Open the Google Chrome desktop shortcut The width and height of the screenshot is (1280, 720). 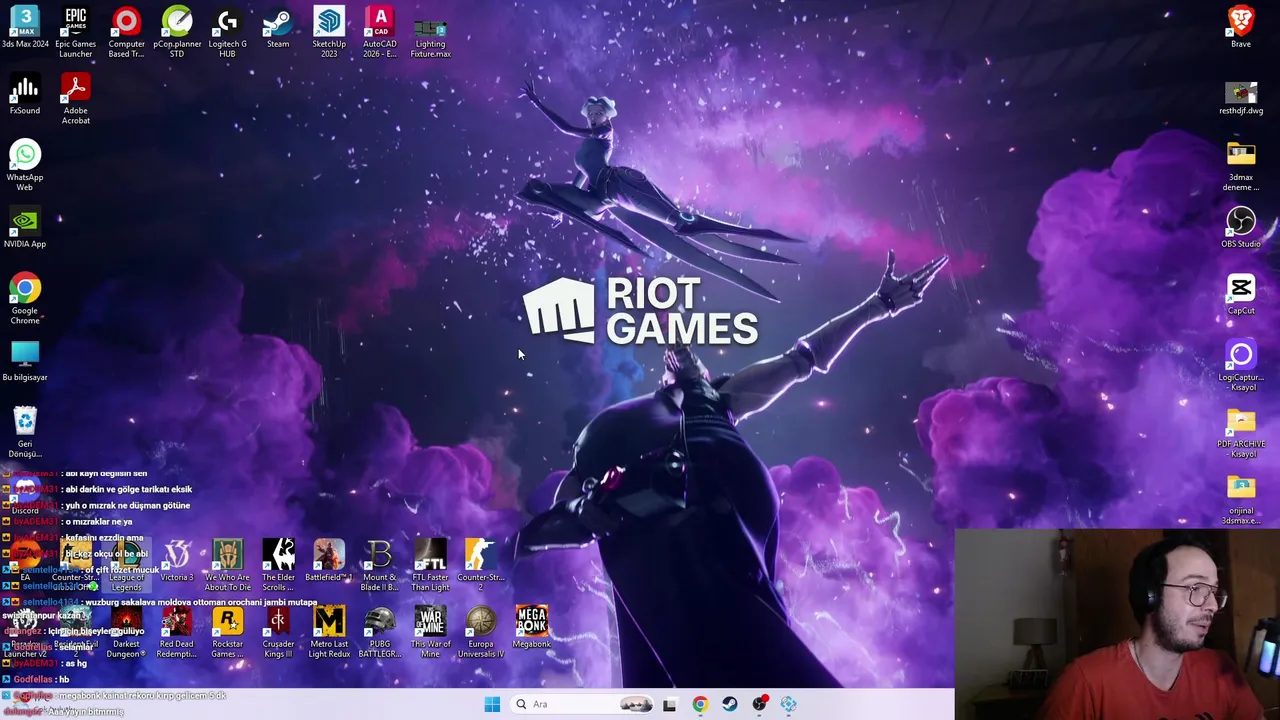pos(25,298)
